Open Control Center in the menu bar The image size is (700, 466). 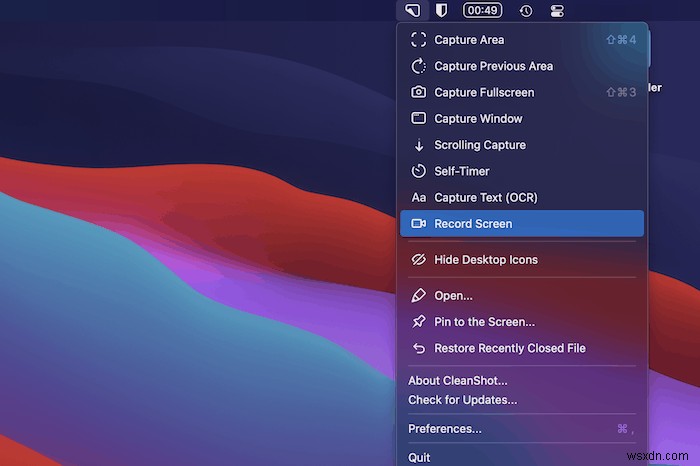point(557,10)
